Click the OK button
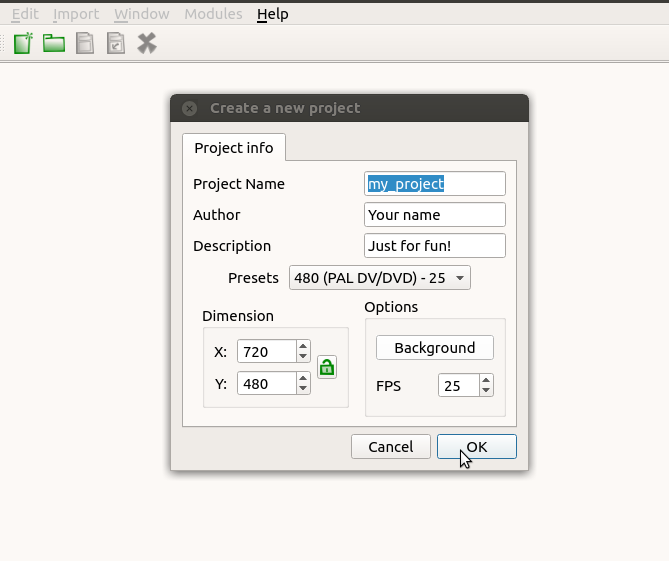The image size is (669, 561). pyautogui.click(x=477, y=447)
